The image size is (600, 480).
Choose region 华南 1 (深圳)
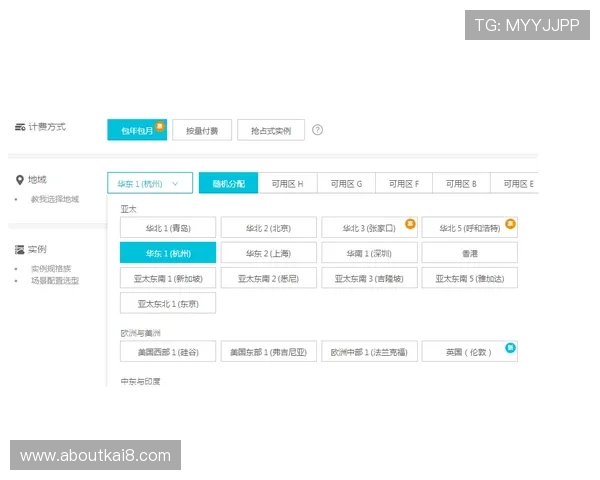click(x=369, y=253)
